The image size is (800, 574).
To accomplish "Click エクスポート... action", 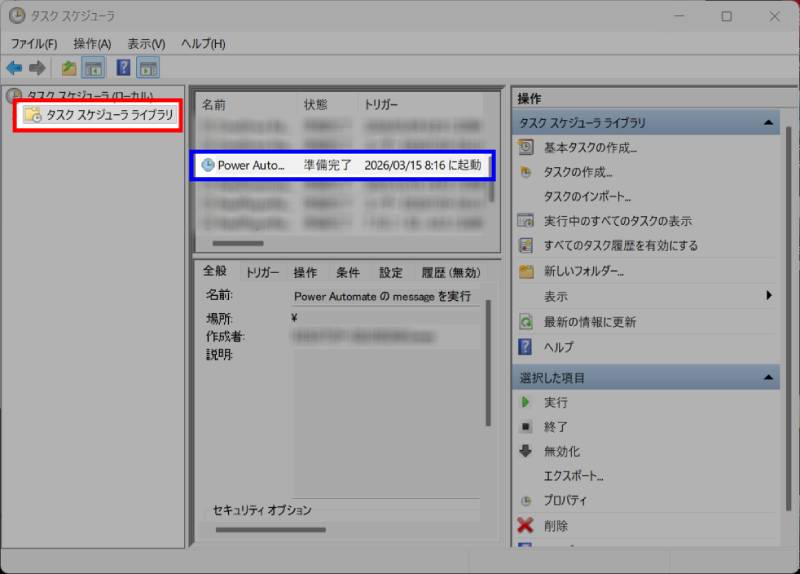I will pos(573,476).
